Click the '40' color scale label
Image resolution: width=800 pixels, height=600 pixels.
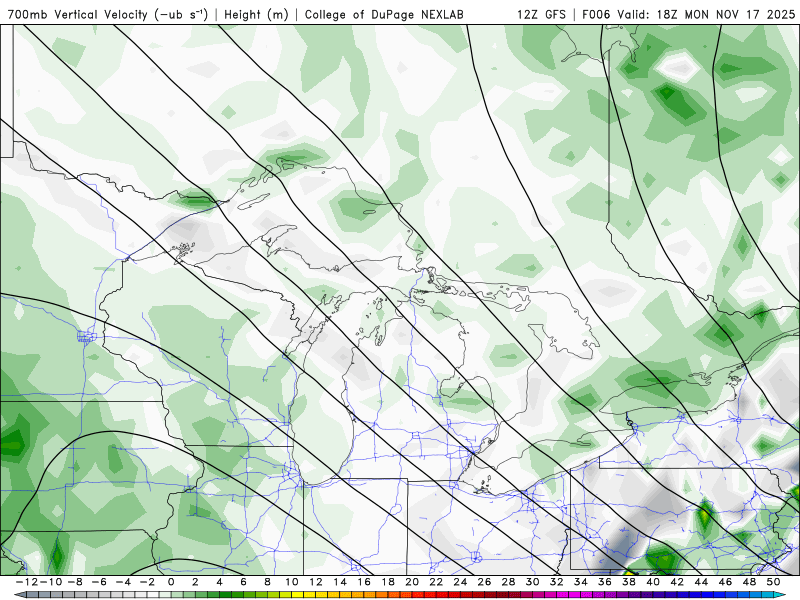point(653,582)
